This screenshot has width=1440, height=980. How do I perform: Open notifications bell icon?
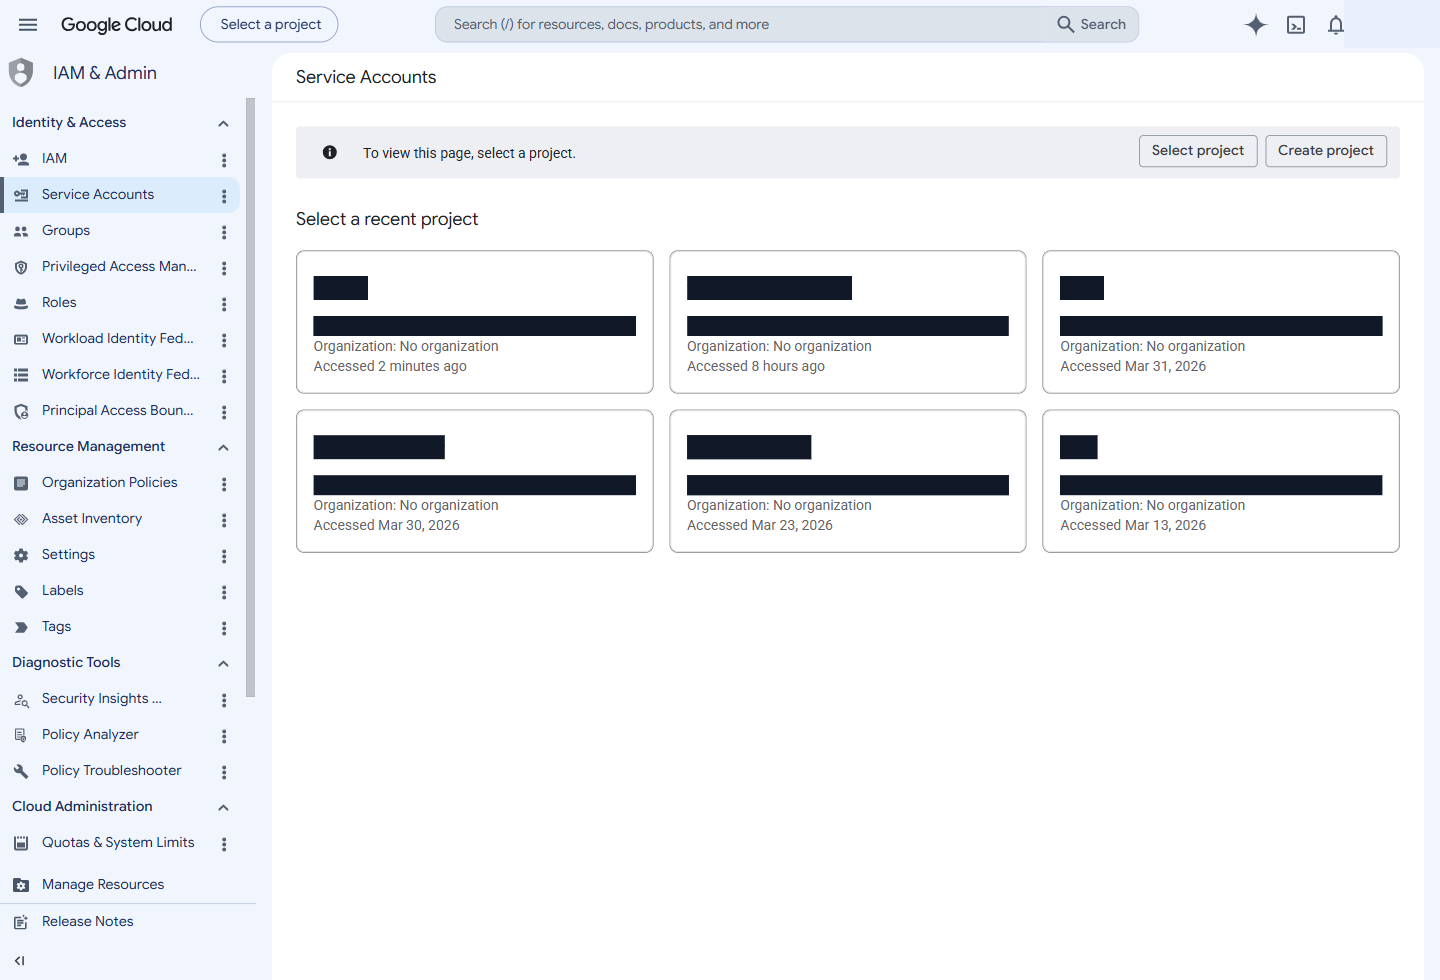click(x=1336, y=25)
